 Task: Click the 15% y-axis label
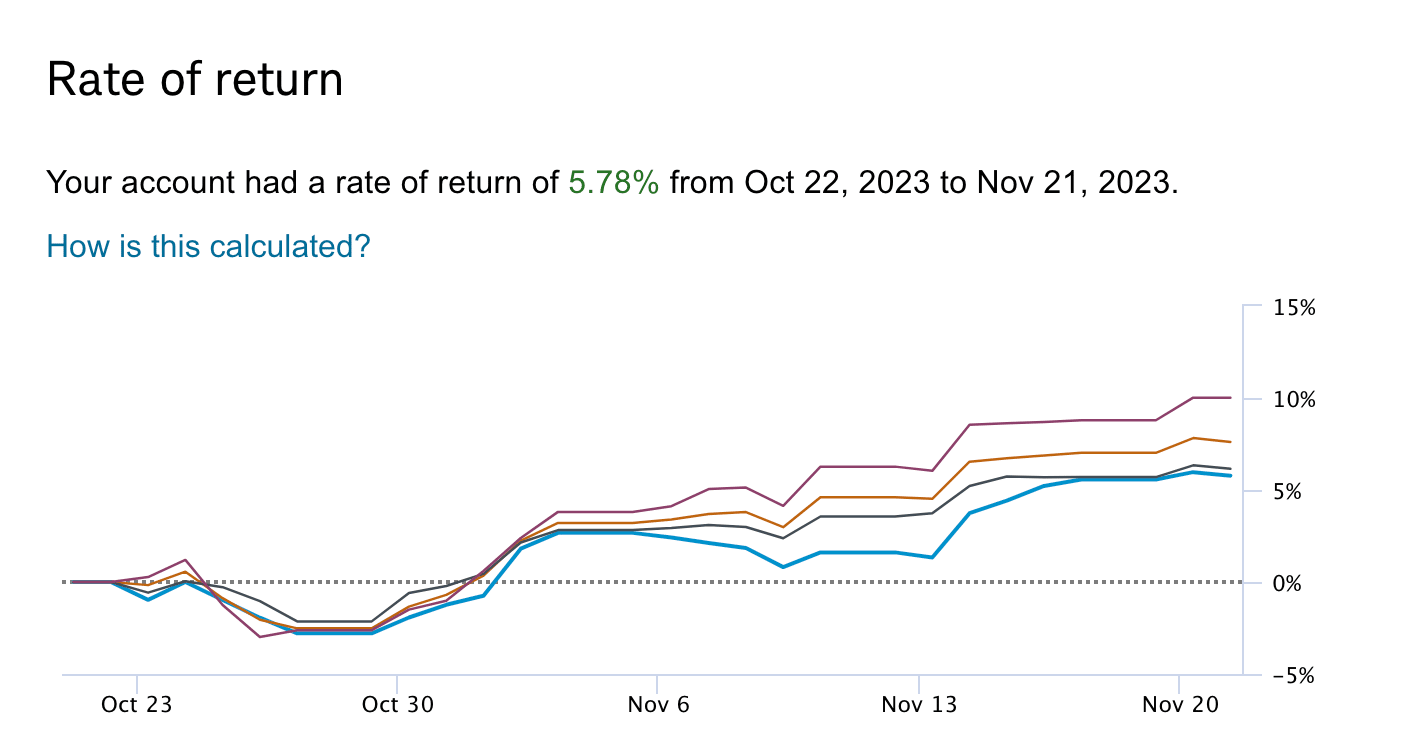coord(1295,308)
